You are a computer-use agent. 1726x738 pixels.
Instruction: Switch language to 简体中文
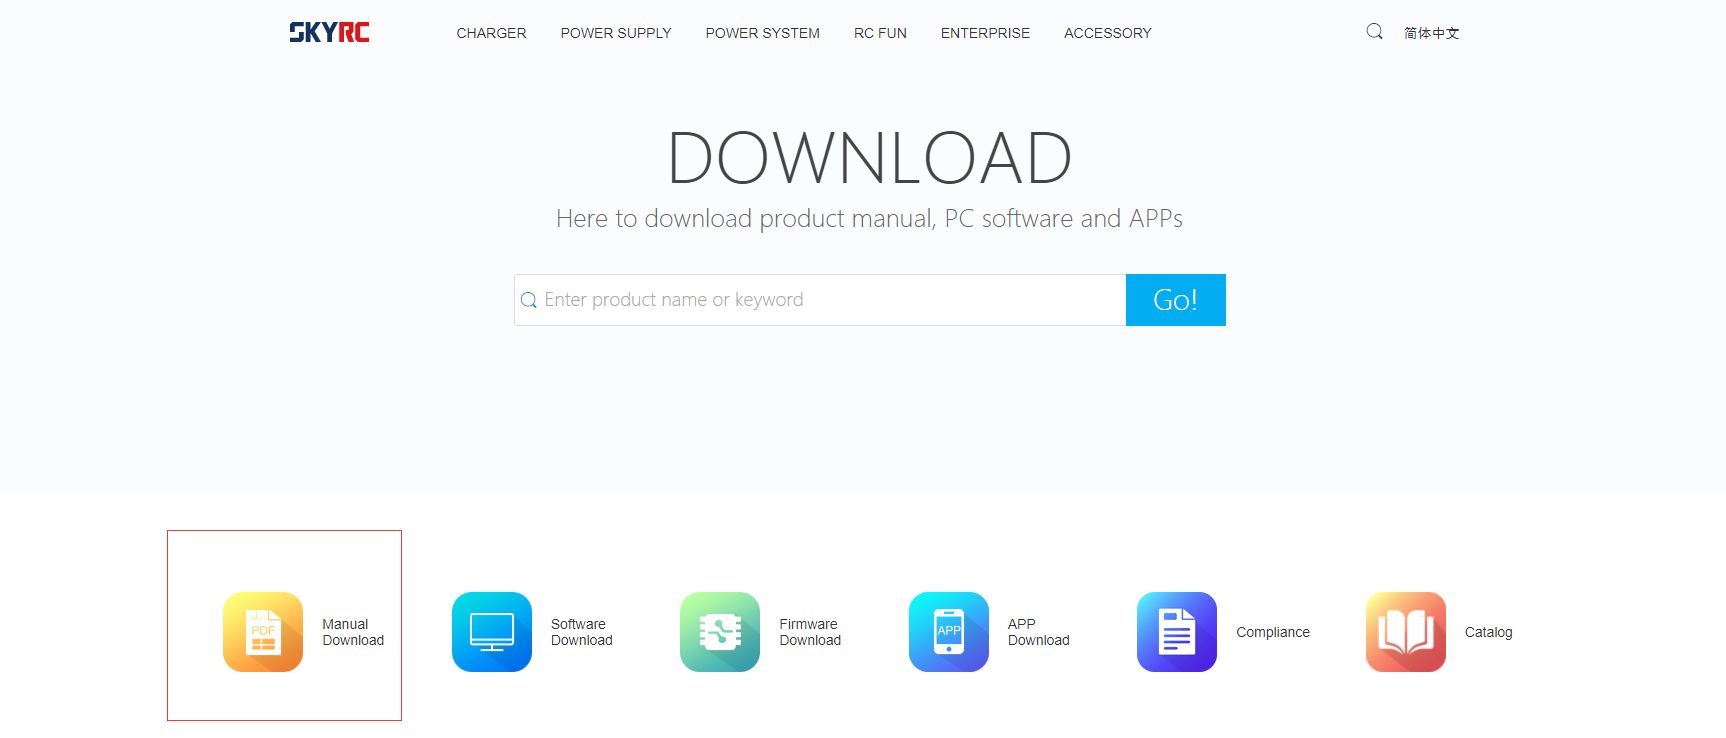click(1431, 33)
